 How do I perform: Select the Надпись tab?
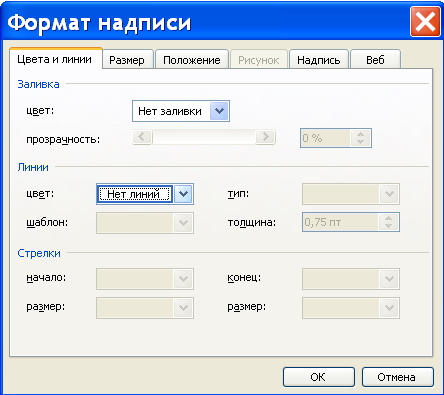pos(319,60)
